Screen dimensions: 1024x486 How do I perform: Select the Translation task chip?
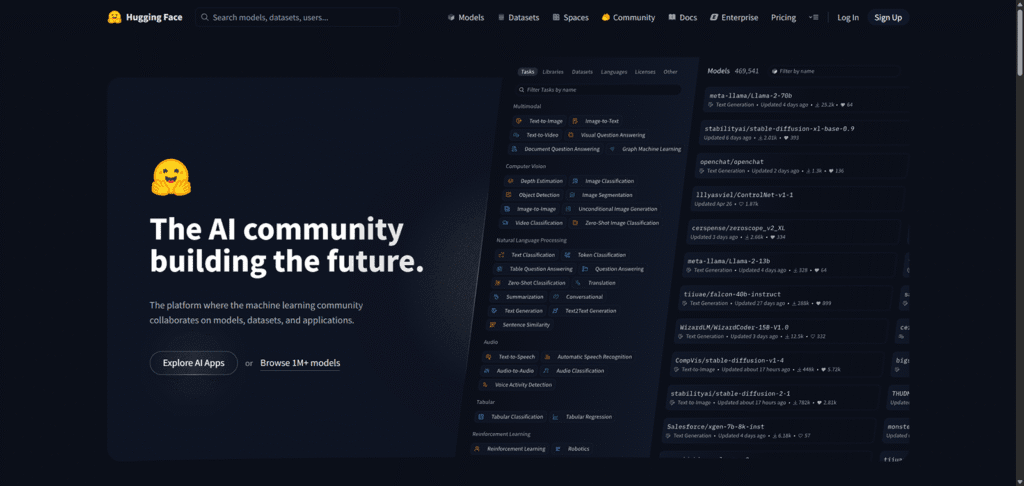click(595, 283)
